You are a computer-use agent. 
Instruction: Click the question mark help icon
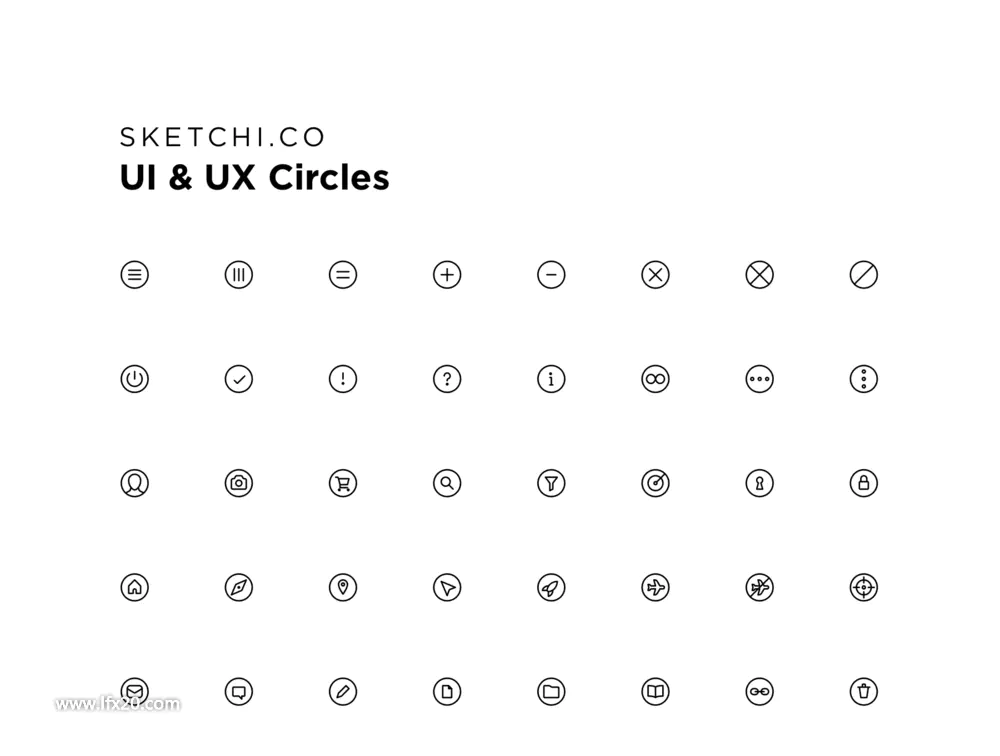point(447,379)
